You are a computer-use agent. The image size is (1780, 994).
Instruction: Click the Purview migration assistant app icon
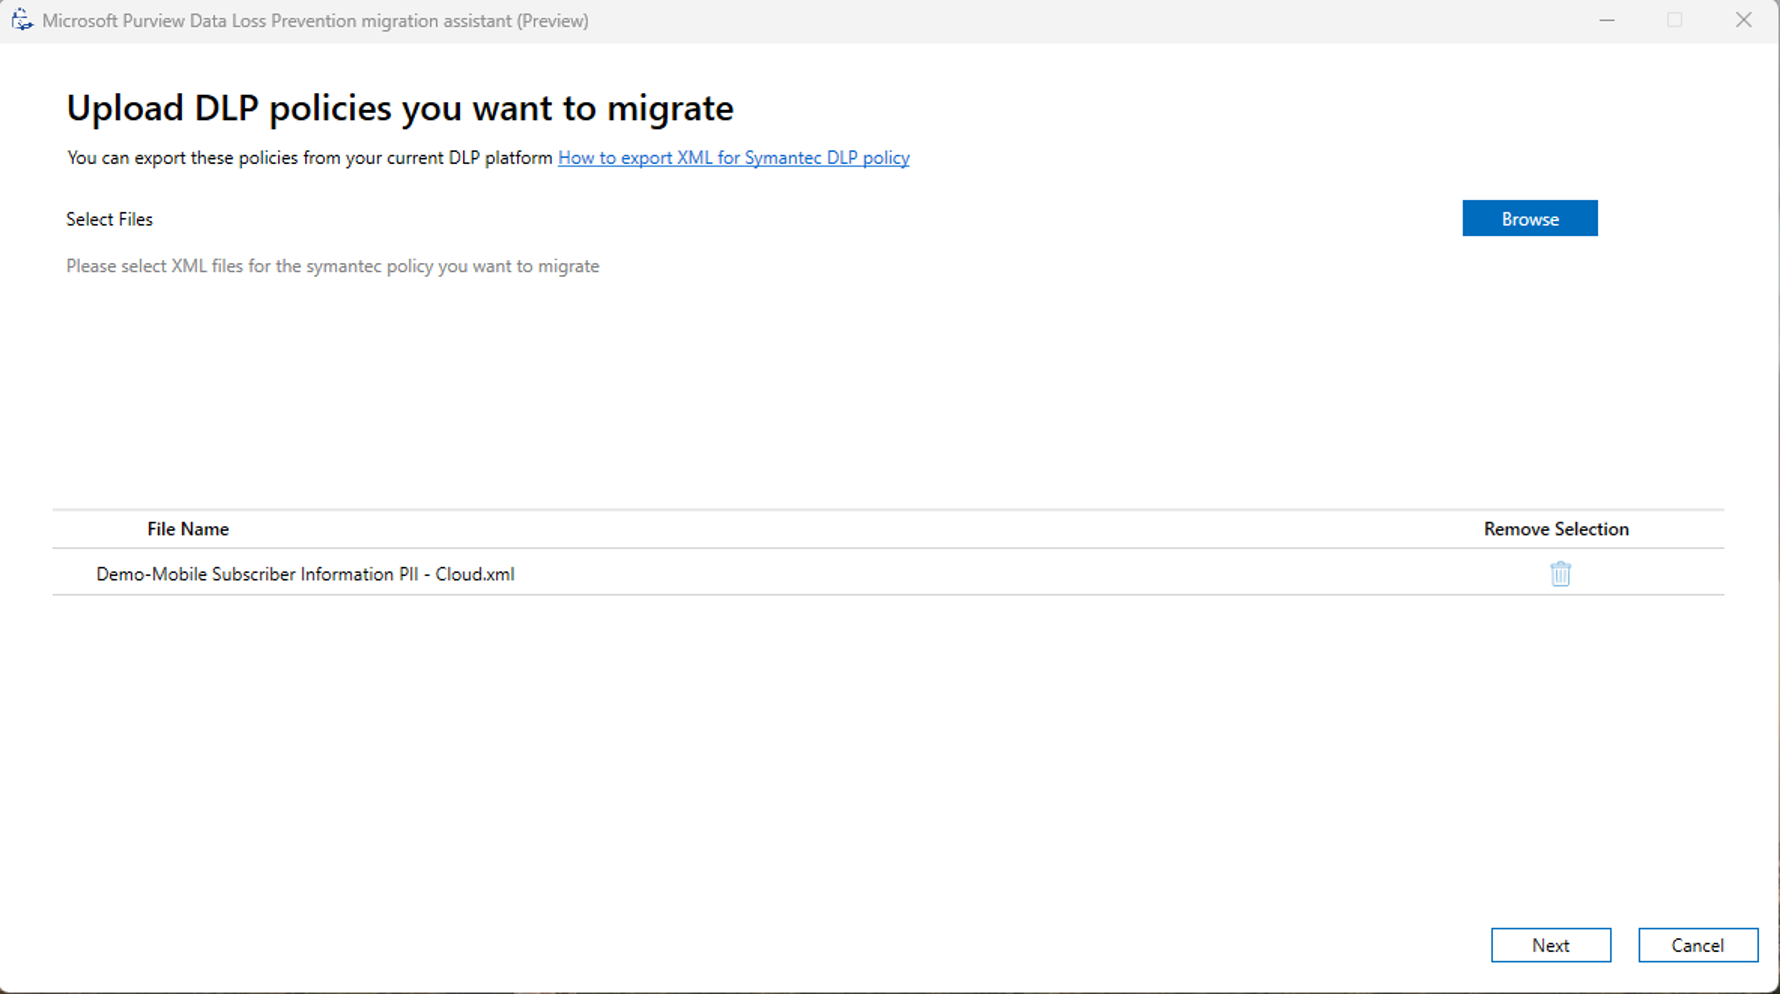pyautogui.click(x=22, y=20)
